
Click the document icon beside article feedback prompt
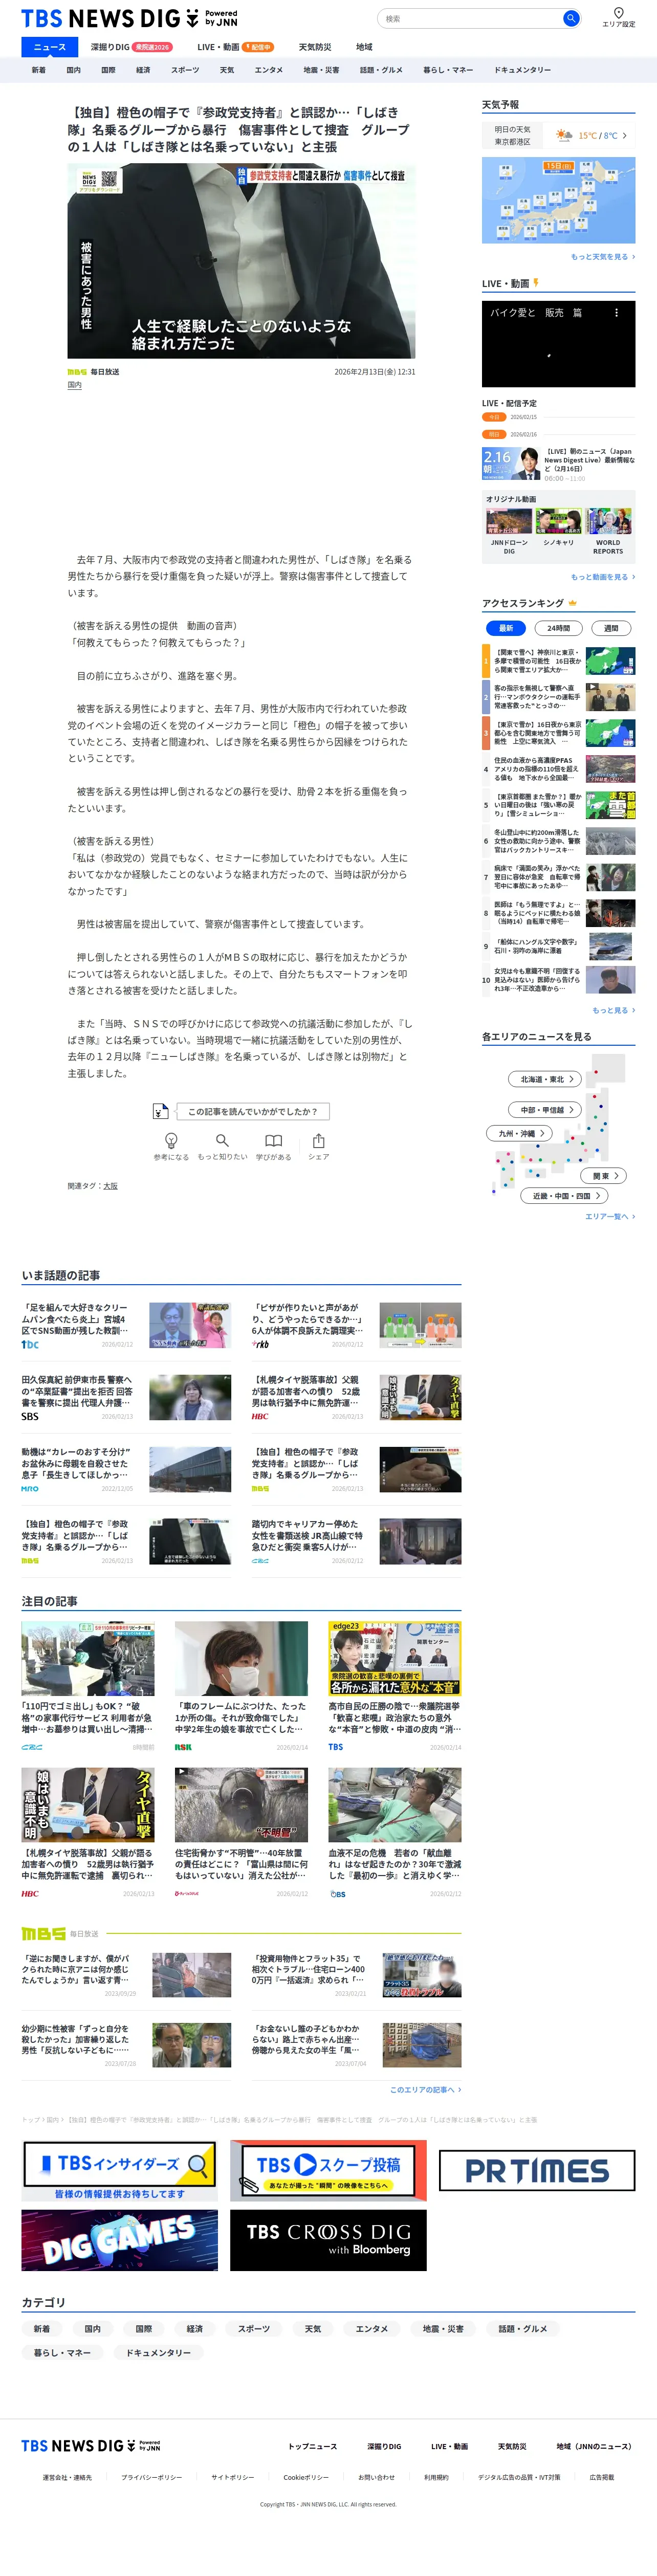pos(160,1111)
